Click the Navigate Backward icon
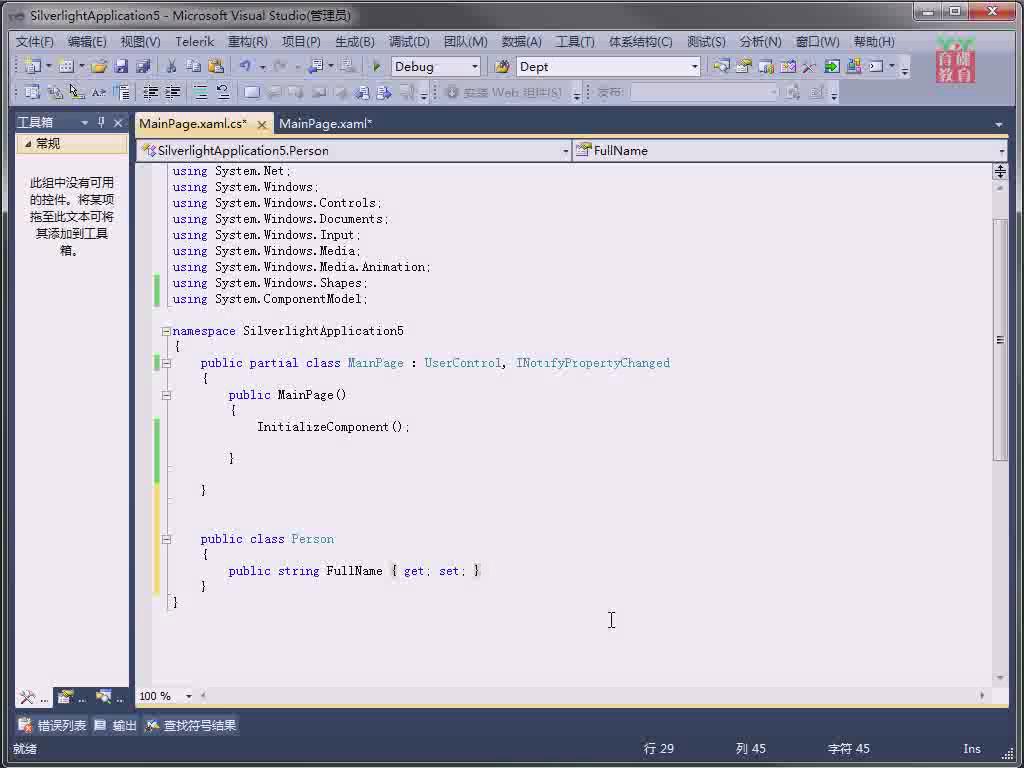 click(316, 66)
